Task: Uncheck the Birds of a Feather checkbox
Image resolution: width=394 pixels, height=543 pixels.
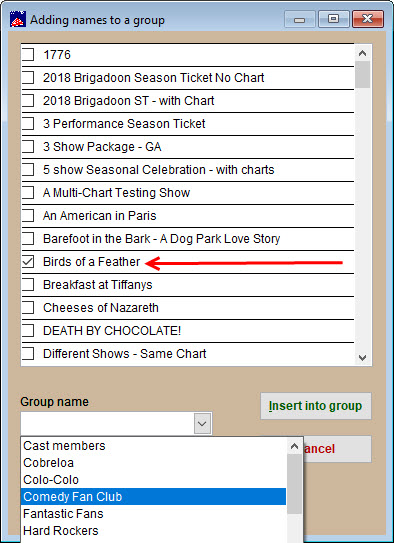Action: pos(28,262)
